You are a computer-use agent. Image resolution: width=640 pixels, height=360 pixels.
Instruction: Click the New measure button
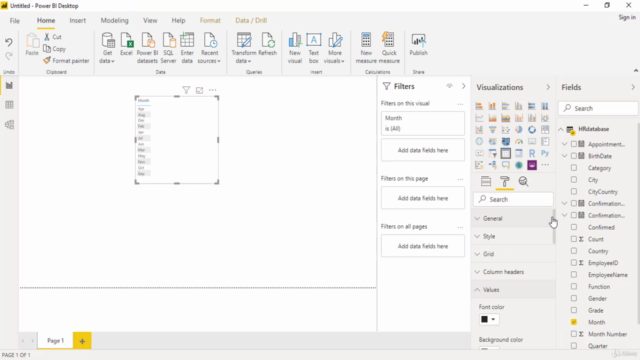366,48
